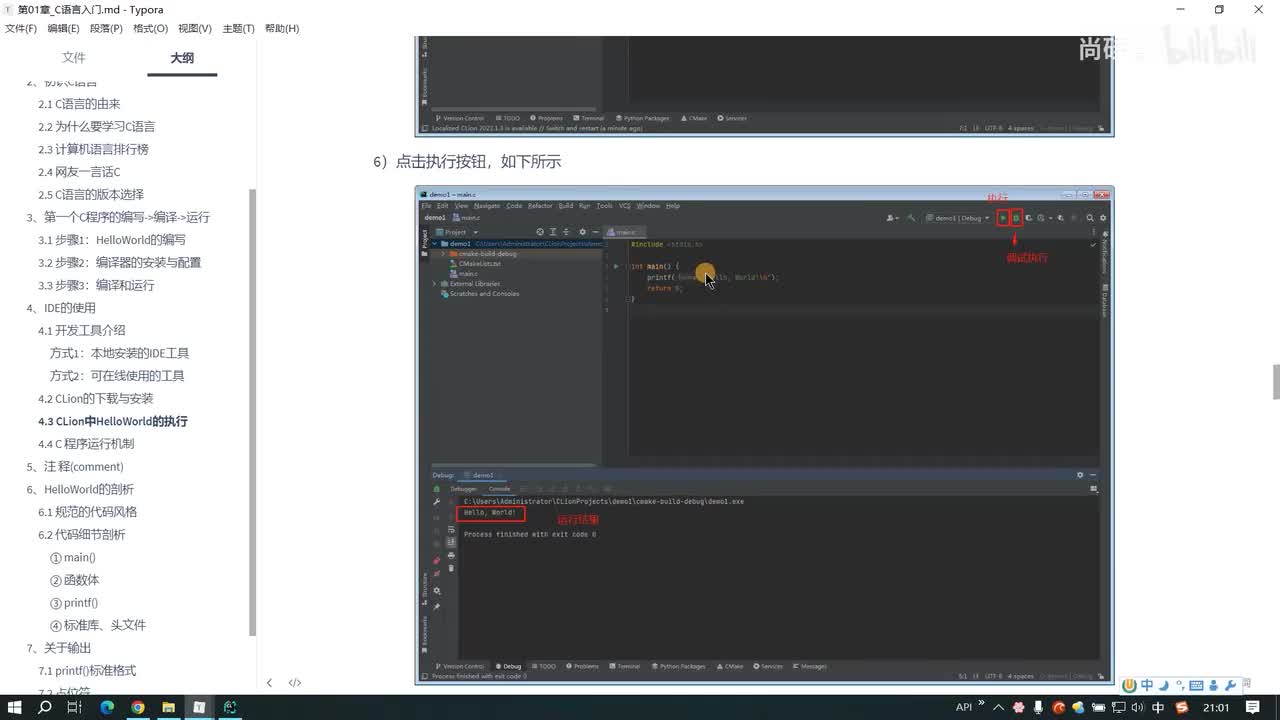Jump to 6.2 代码细节剖析
This screenshot has width=1280, height=720.
click(x=82, y=535)
